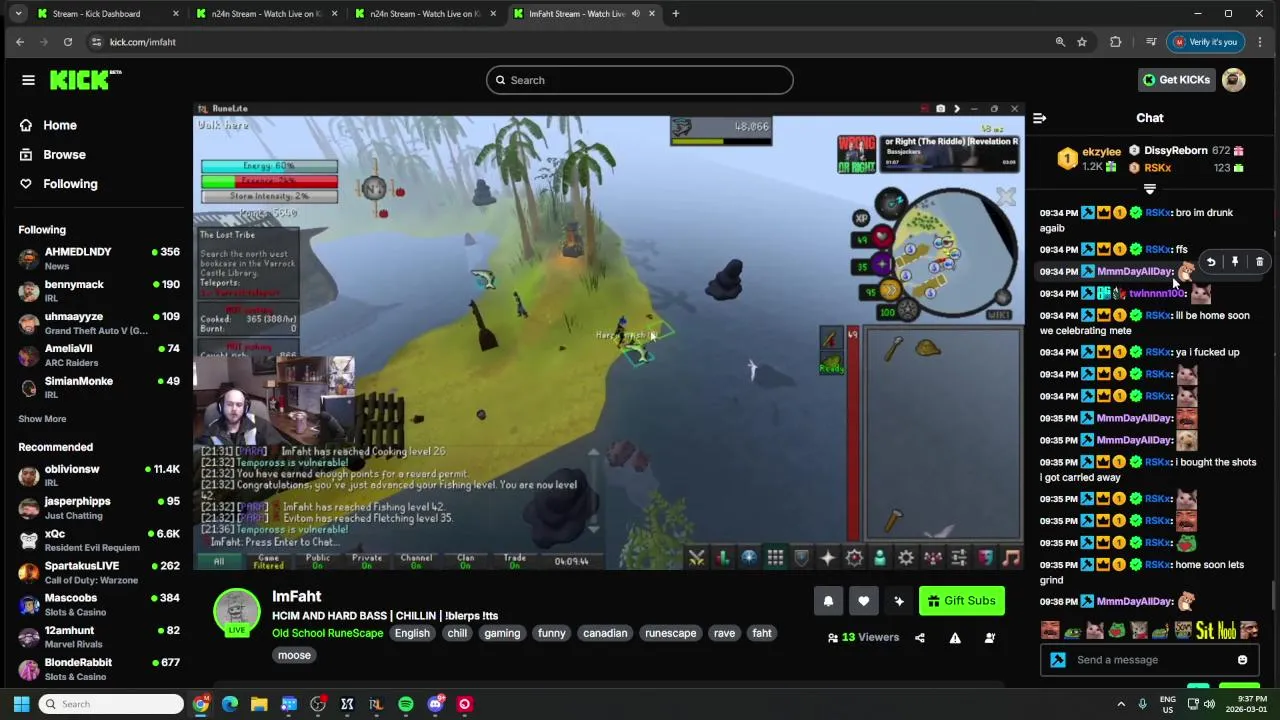Open AmeliaVII channel in sidebar
Screen dimensions: 1280x720
click(x=98, y=355)
